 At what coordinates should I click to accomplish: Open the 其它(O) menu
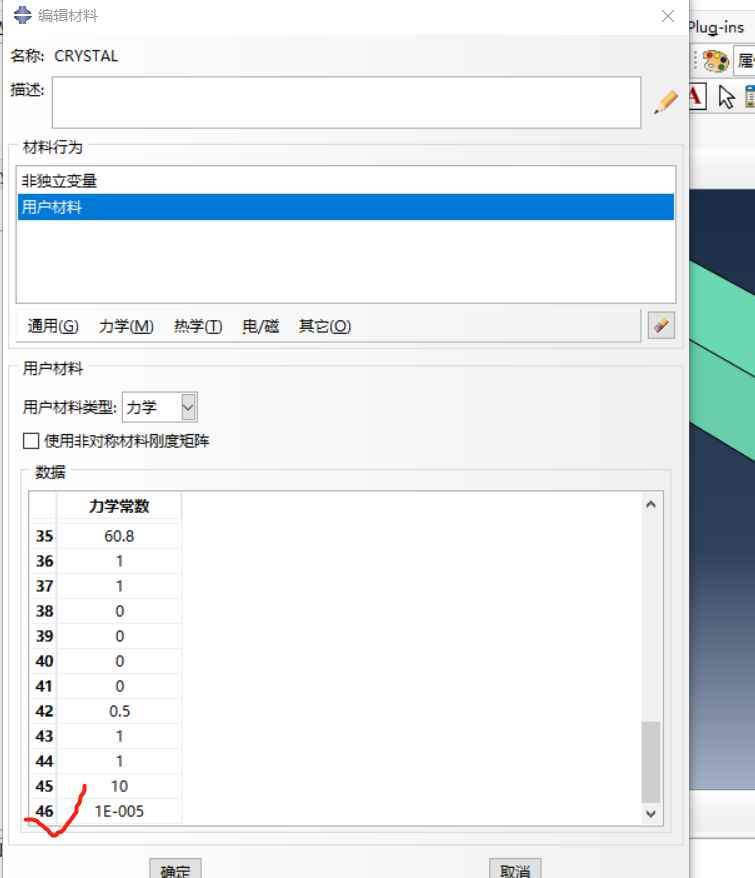click(x=325, y=326)
